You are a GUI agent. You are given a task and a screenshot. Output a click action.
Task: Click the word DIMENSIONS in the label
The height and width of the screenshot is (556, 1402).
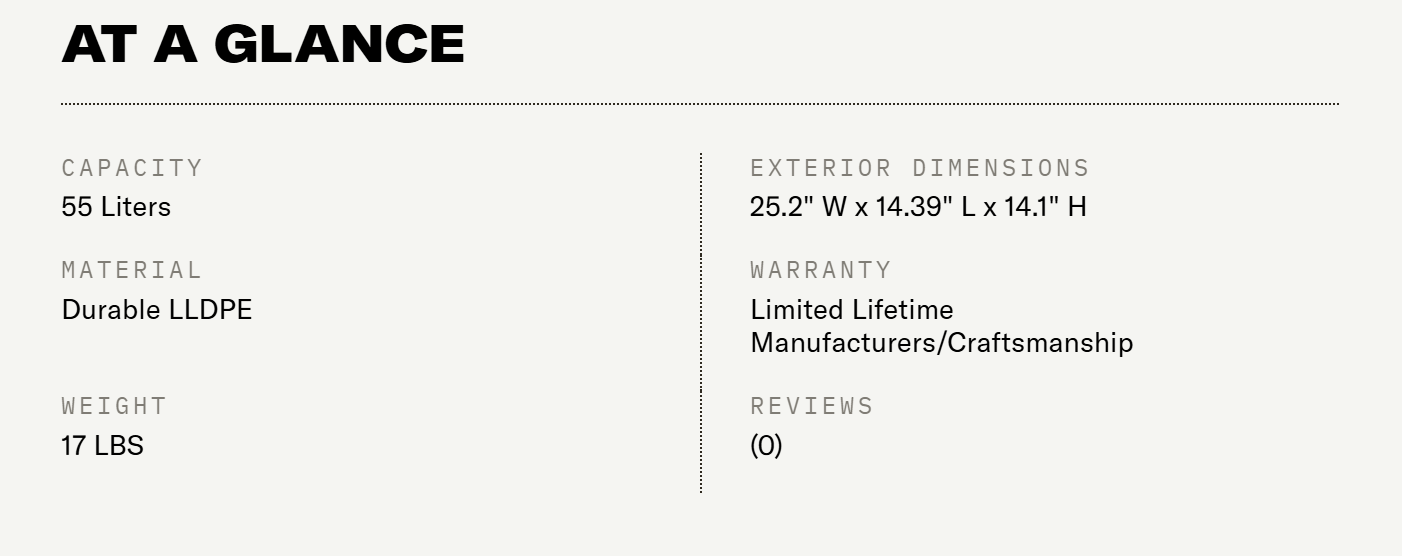tap(1001, 168)
